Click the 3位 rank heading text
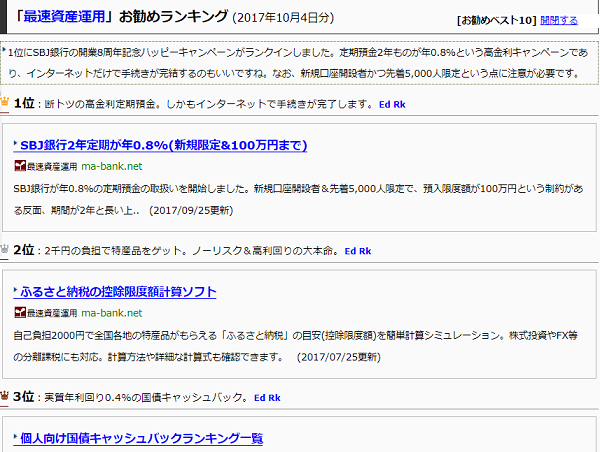 24,397
